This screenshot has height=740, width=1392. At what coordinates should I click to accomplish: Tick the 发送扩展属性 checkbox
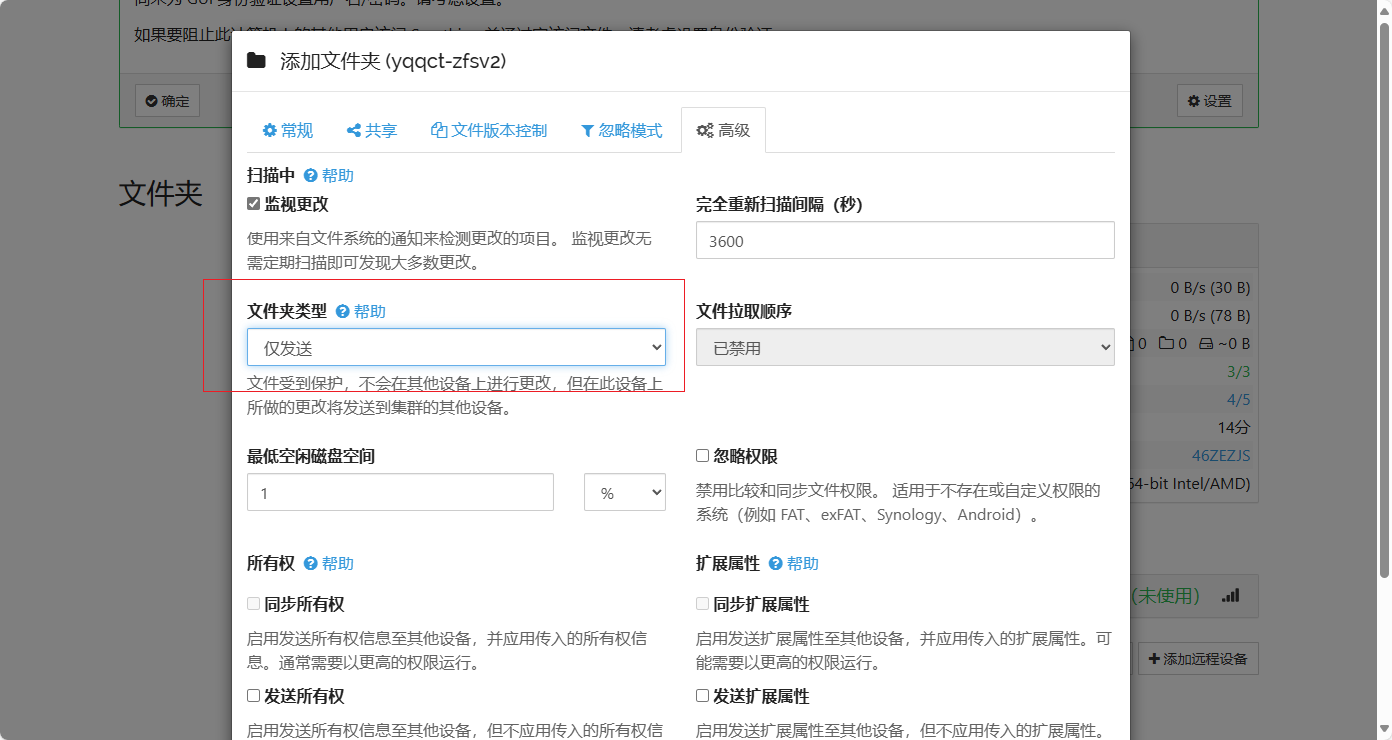703,696
